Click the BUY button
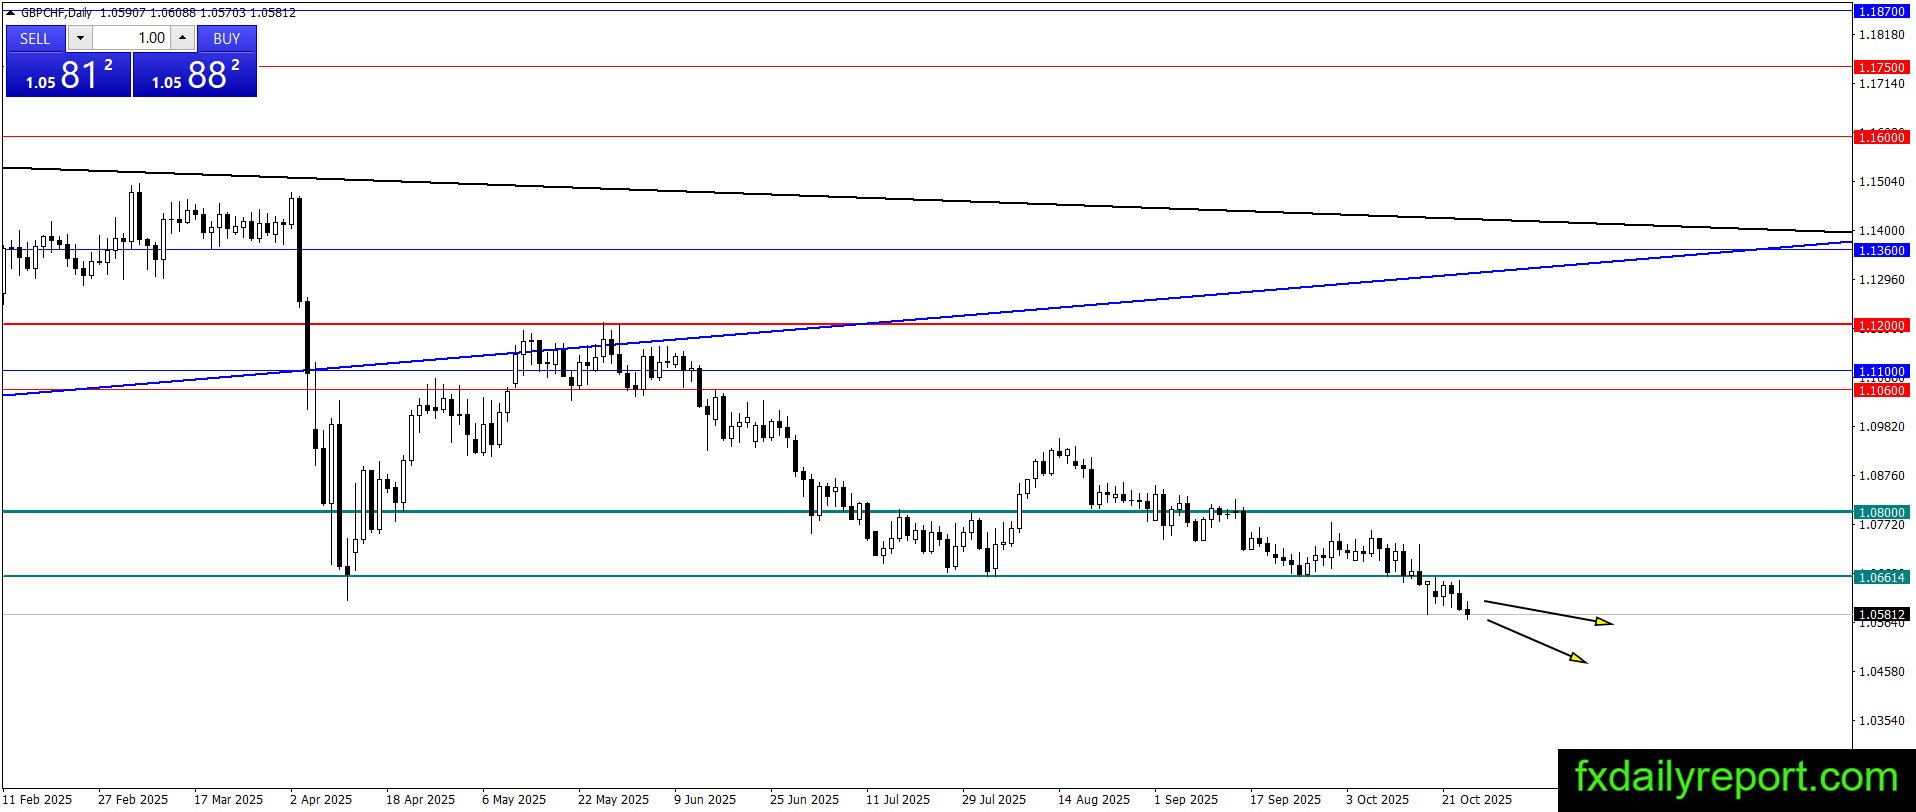The width and height of the screenshot is (1916, 812). pyautogui.click(x=227, y=38)
